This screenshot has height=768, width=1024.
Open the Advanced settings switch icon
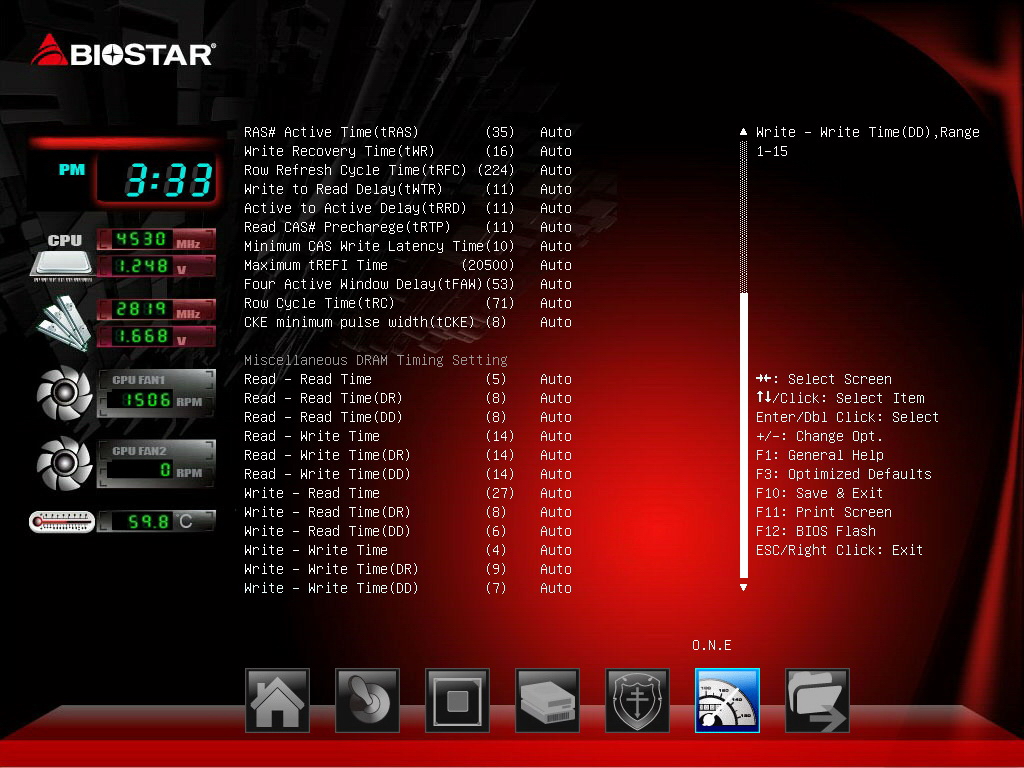click(x=367, y=700)
